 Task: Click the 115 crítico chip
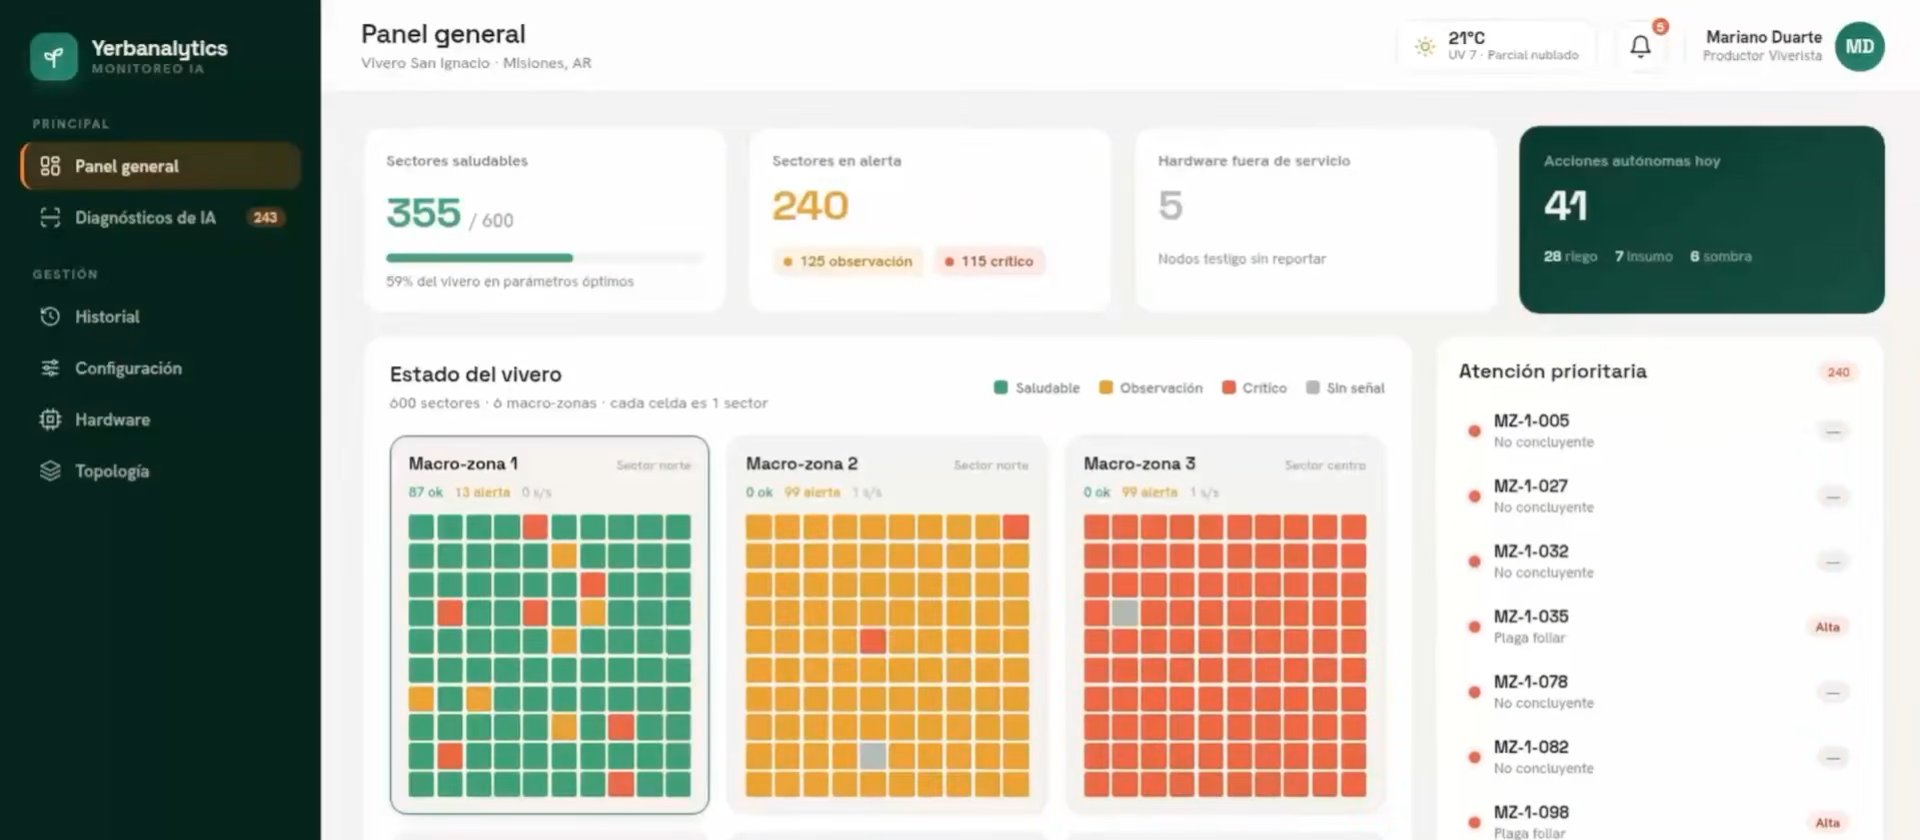point(989,261)
